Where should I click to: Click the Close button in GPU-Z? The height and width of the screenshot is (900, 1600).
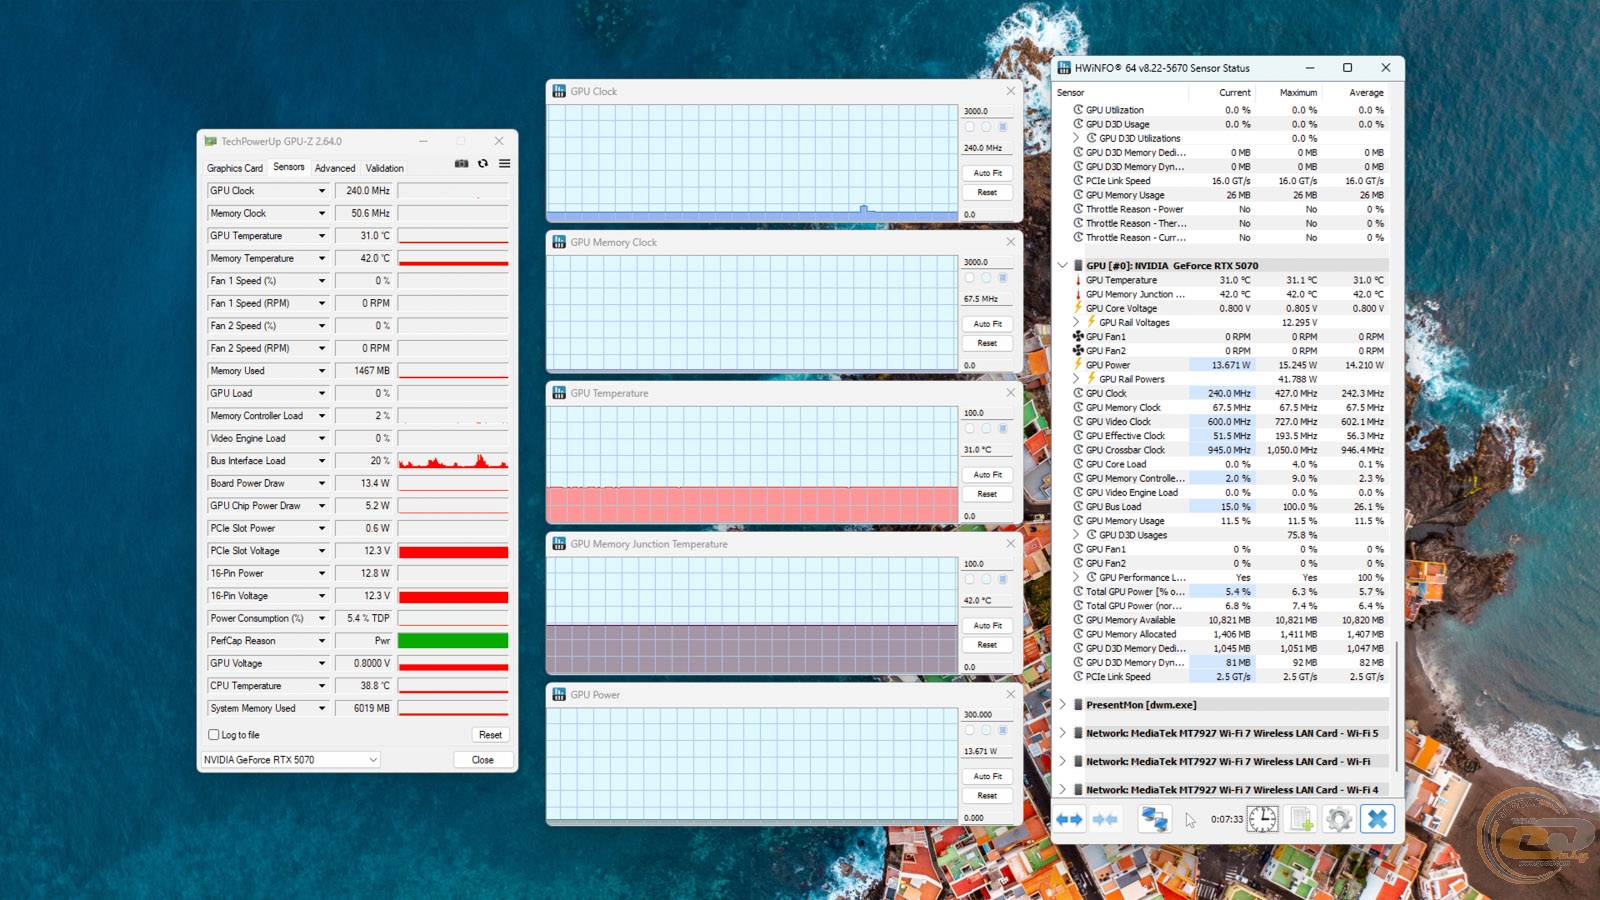483,760
